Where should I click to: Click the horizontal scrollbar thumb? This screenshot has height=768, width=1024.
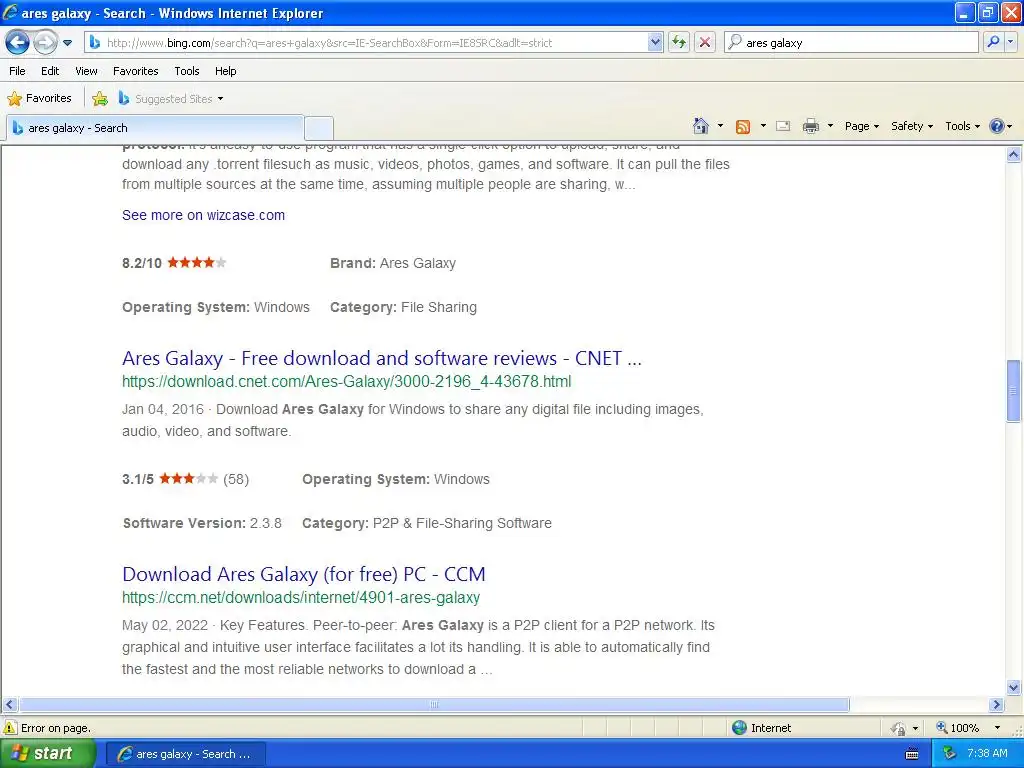434,705
